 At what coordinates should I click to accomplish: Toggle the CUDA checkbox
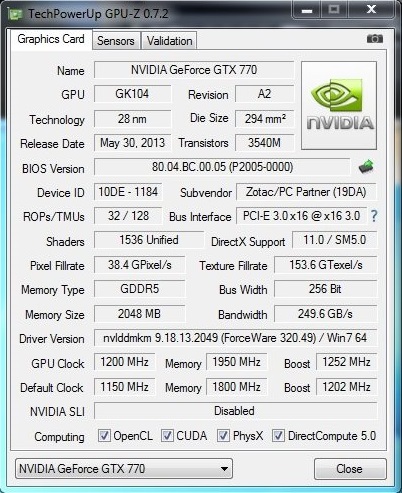pyautogui.click(x=167, y=435)
